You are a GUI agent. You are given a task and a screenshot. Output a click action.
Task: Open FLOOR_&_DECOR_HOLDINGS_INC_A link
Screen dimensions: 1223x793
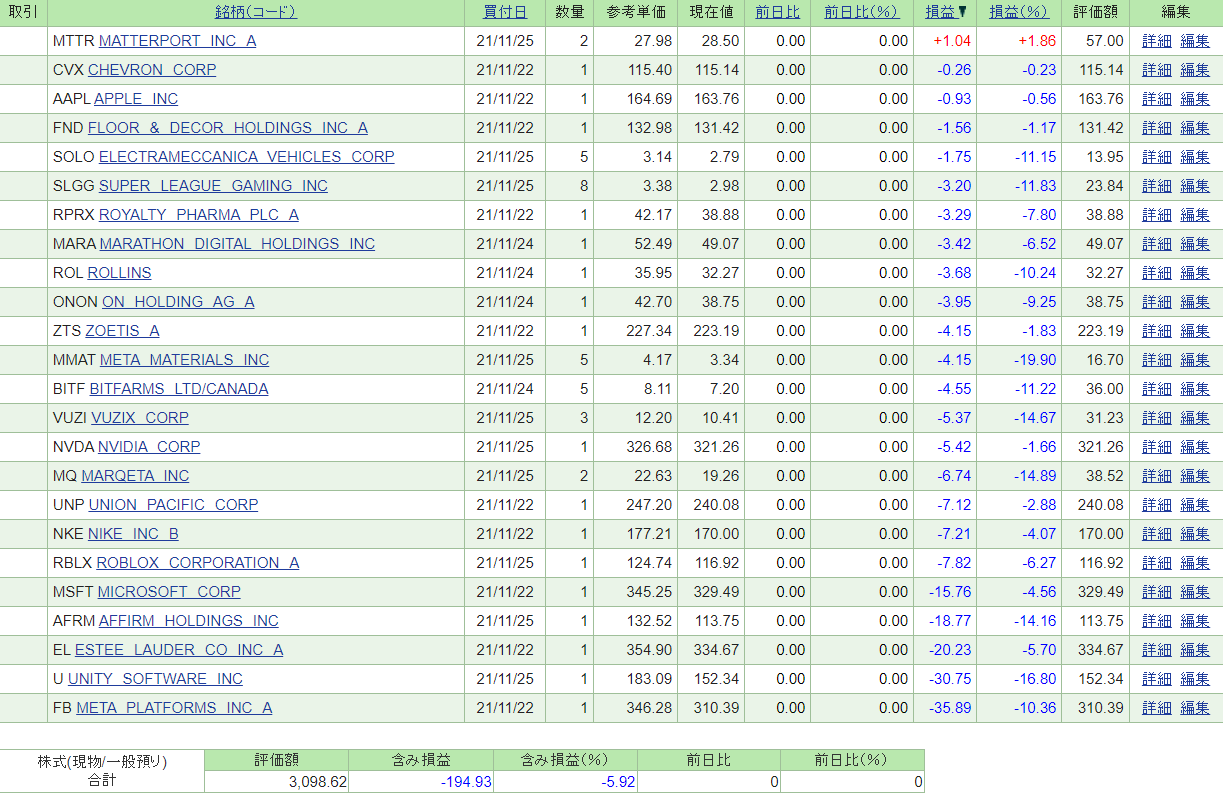point(228,128)
